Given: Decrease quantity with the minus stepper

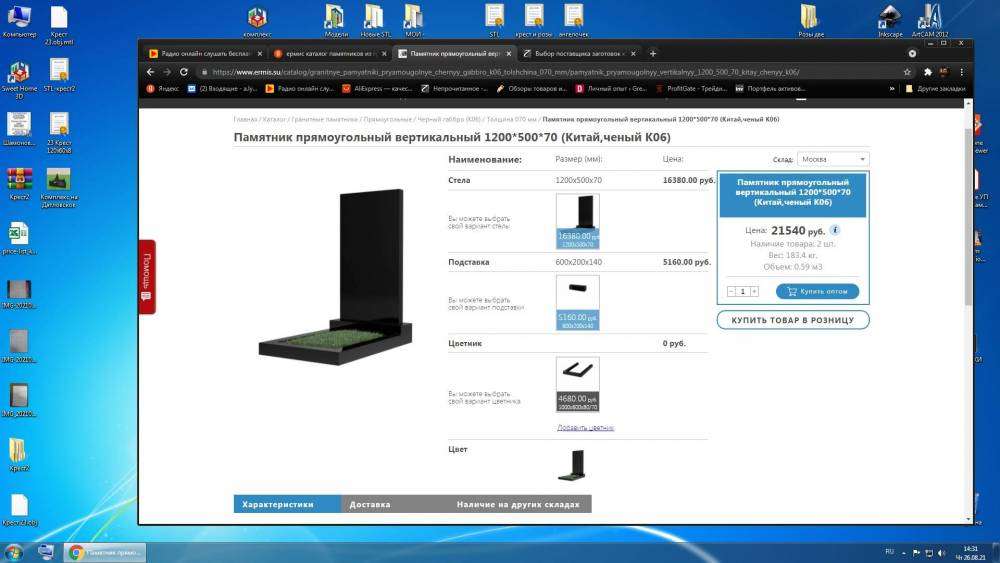Looking at the screenshot, I should coord(731,291).
